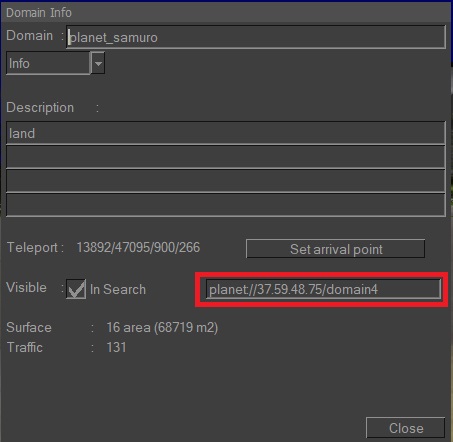Click the Traffic value 131
The height and width of the screenshot is (442, 453).
(116, 347)
